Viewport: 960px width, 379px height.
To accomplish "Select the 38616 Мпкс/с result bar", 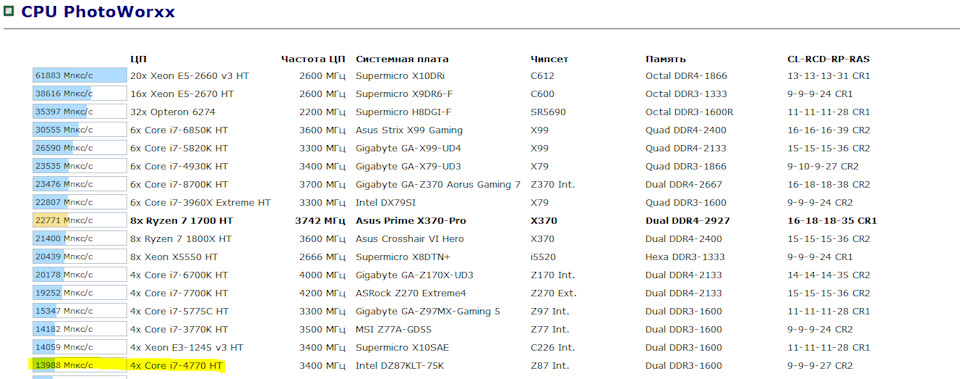I will point(80,94).
